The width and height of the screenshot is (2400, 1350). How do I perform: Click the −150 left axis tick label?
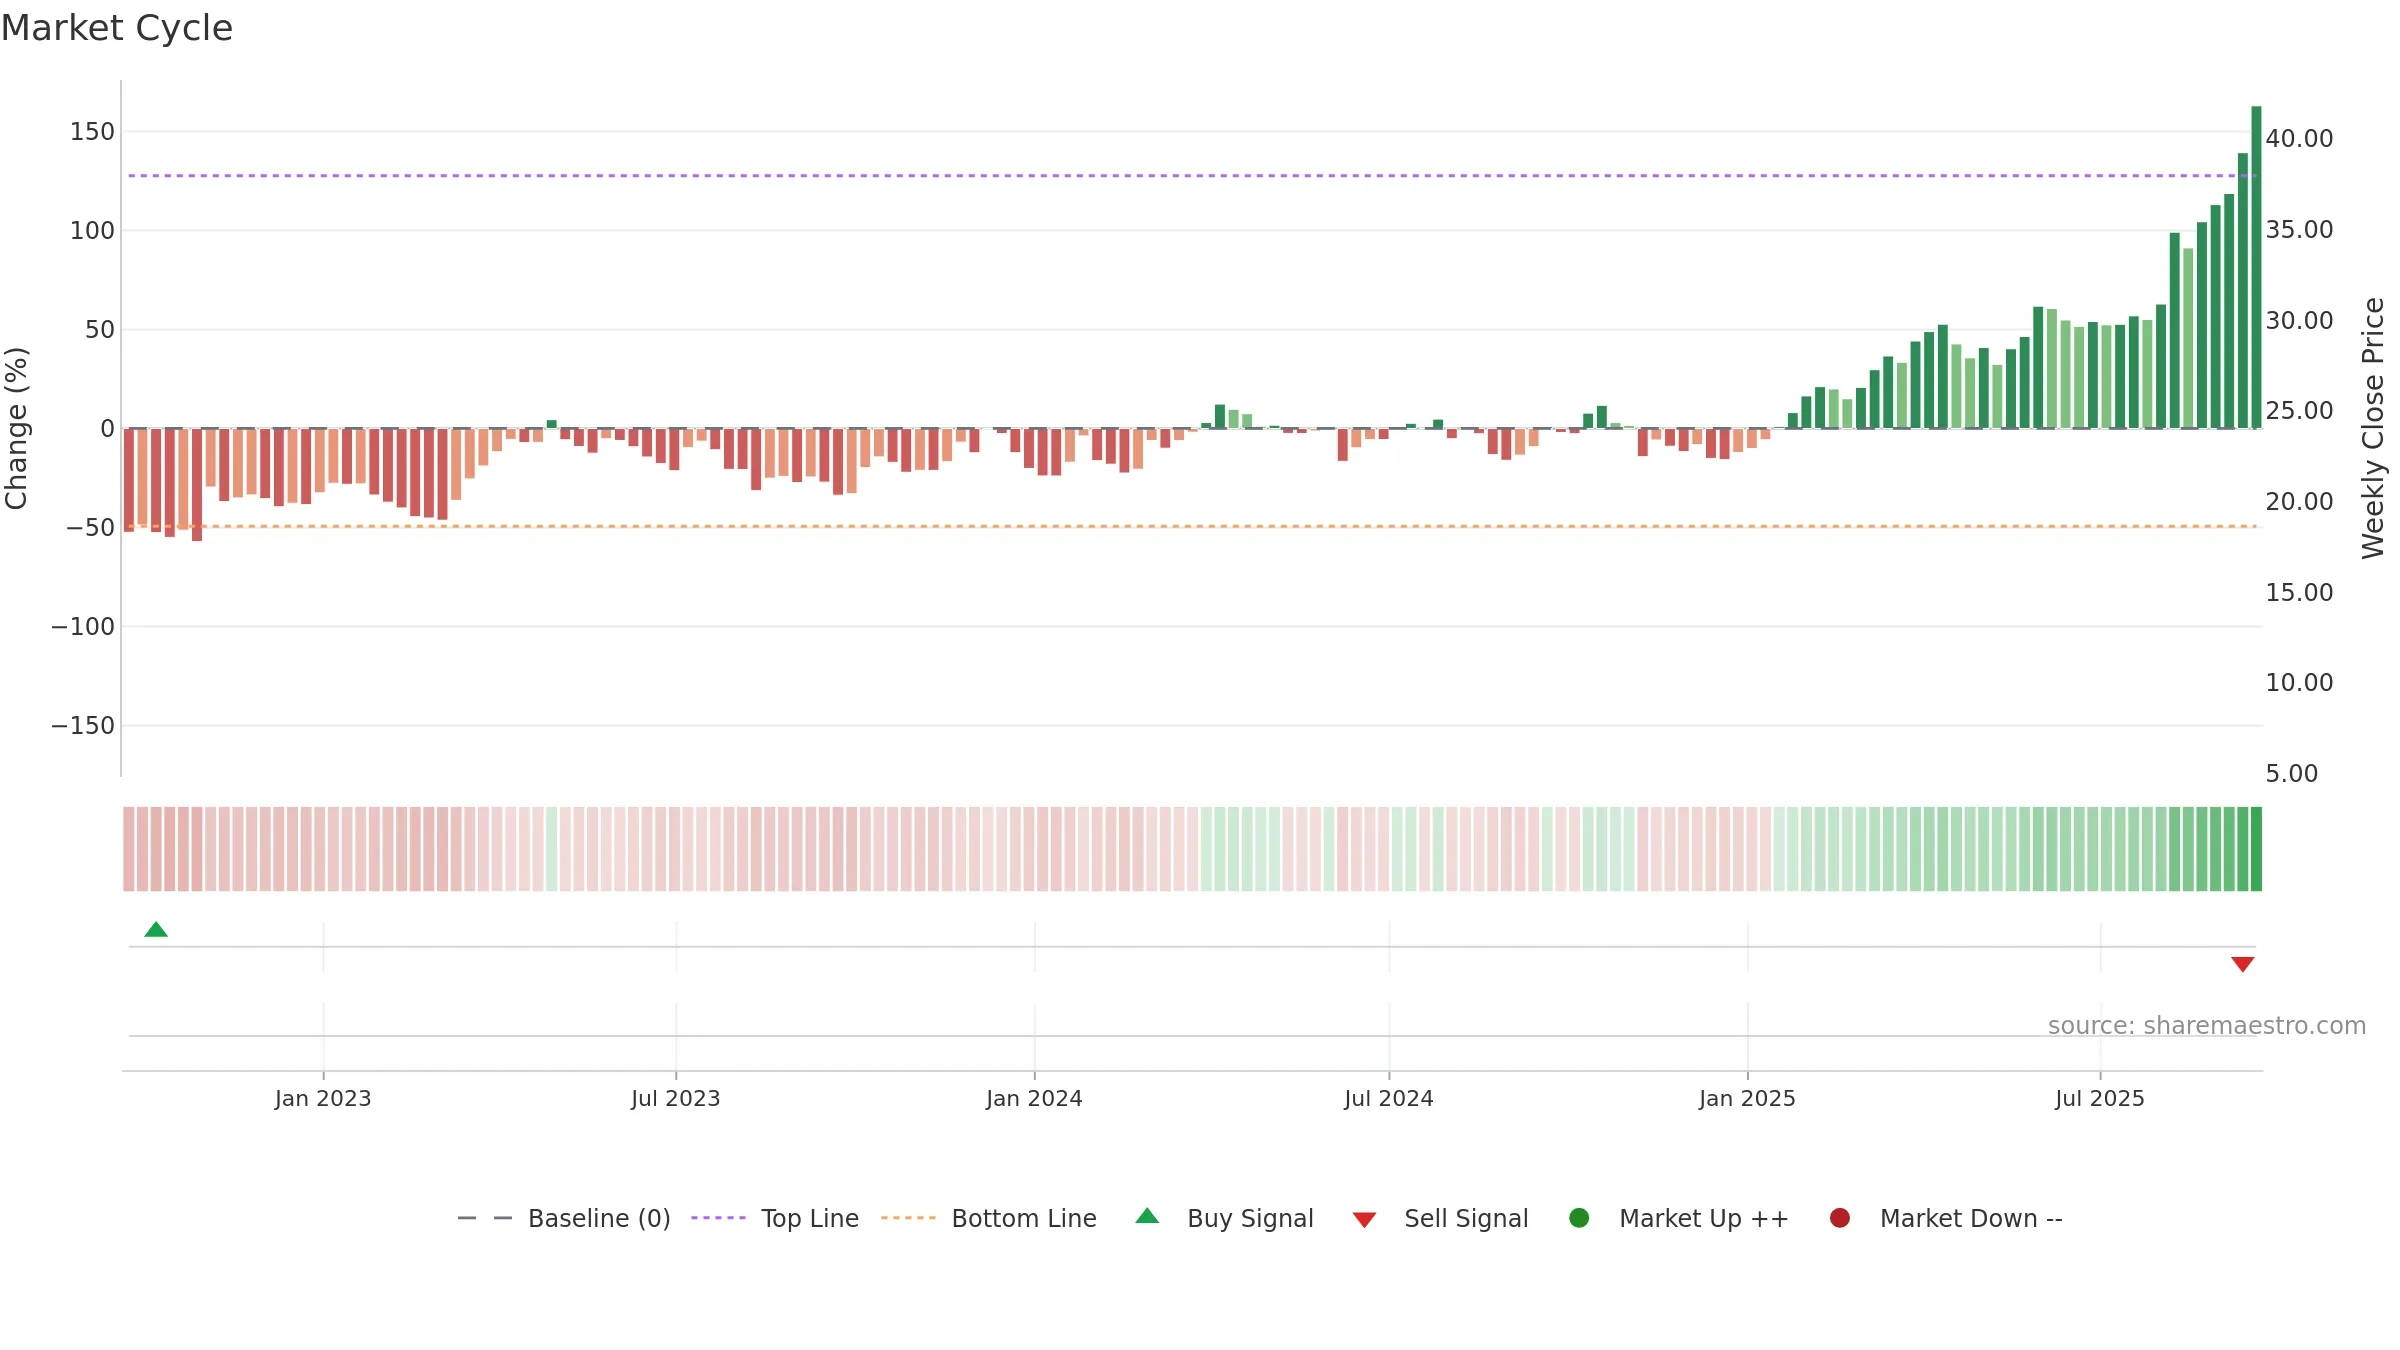click(x=83, y=726)
